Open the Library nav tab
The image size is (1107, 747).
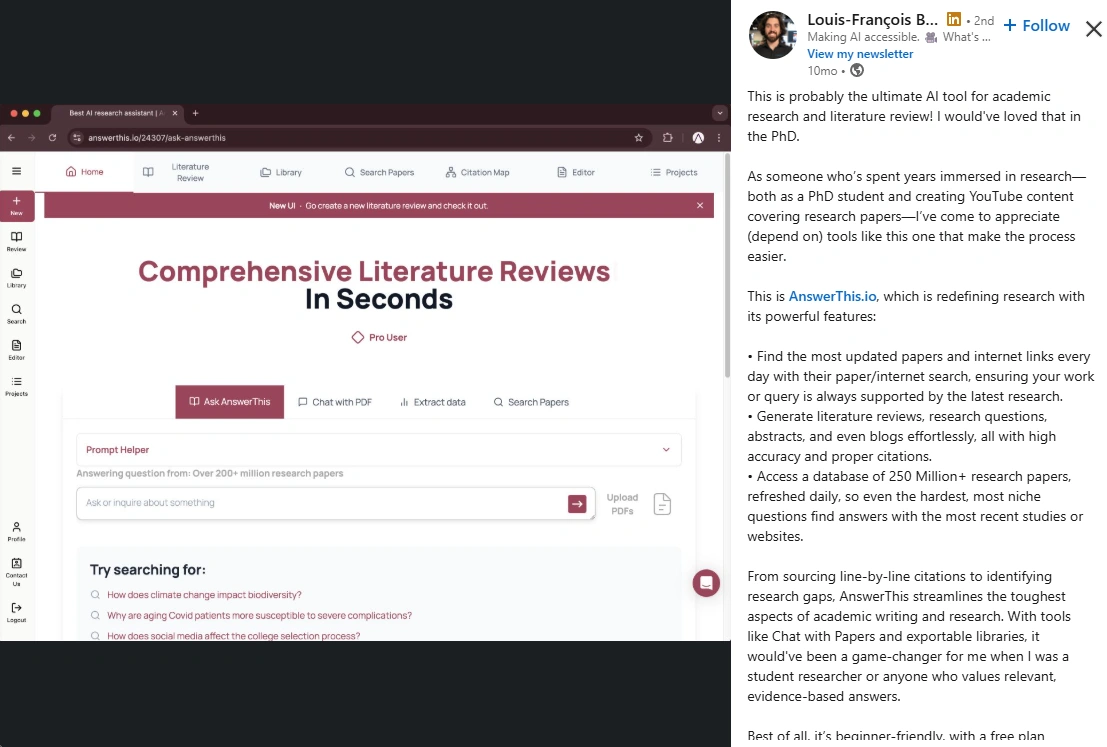(x=281, y=172)
